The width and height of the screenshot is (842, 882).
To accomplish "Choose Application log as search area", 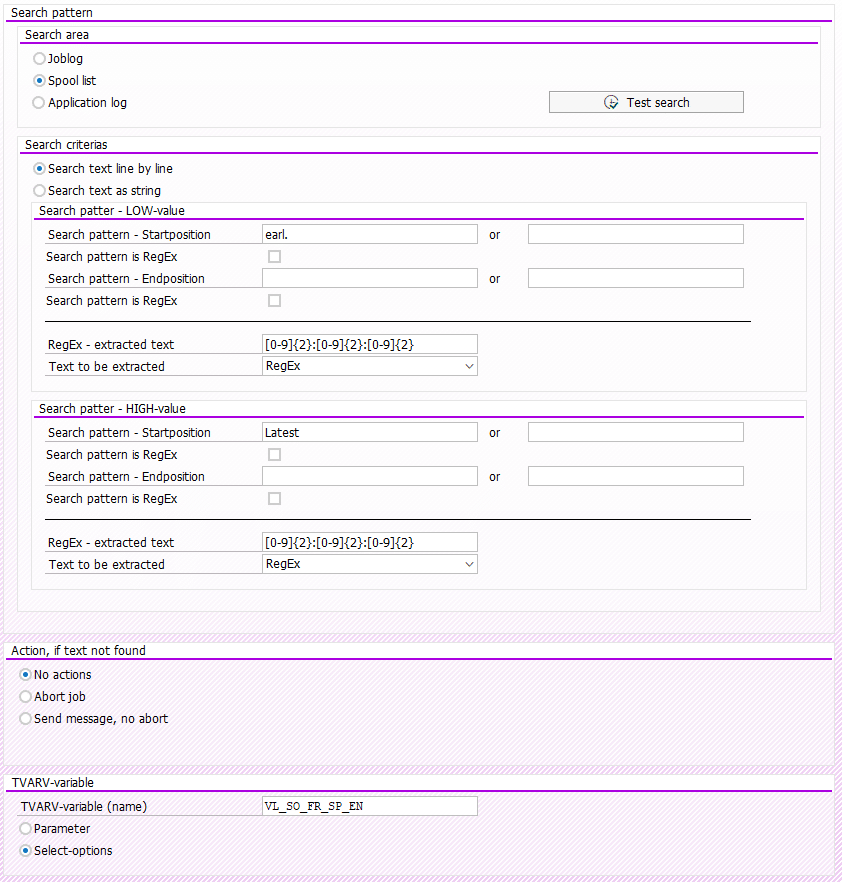I will pyautogui.click(x=39, y=102).
